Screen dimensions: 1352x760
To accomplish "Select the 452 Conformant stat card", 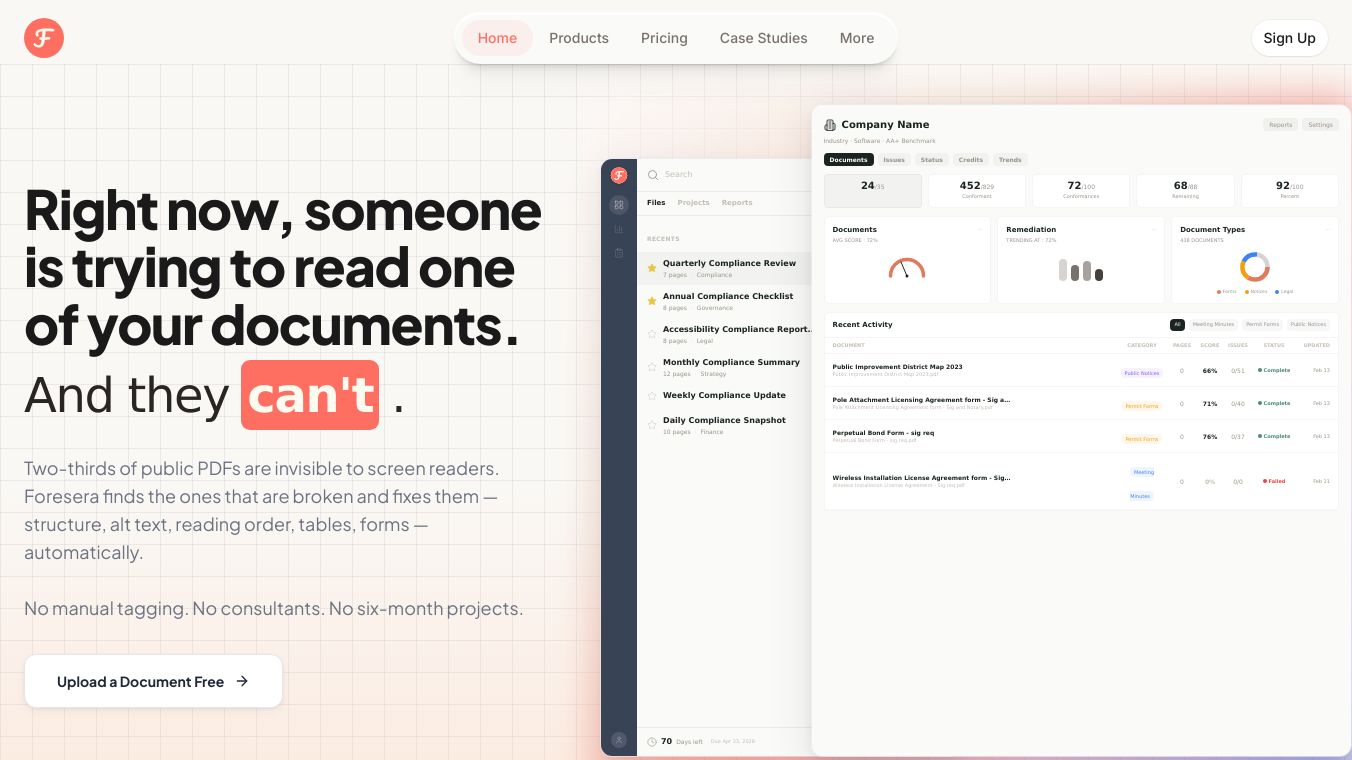I will (x=977, y=191).
